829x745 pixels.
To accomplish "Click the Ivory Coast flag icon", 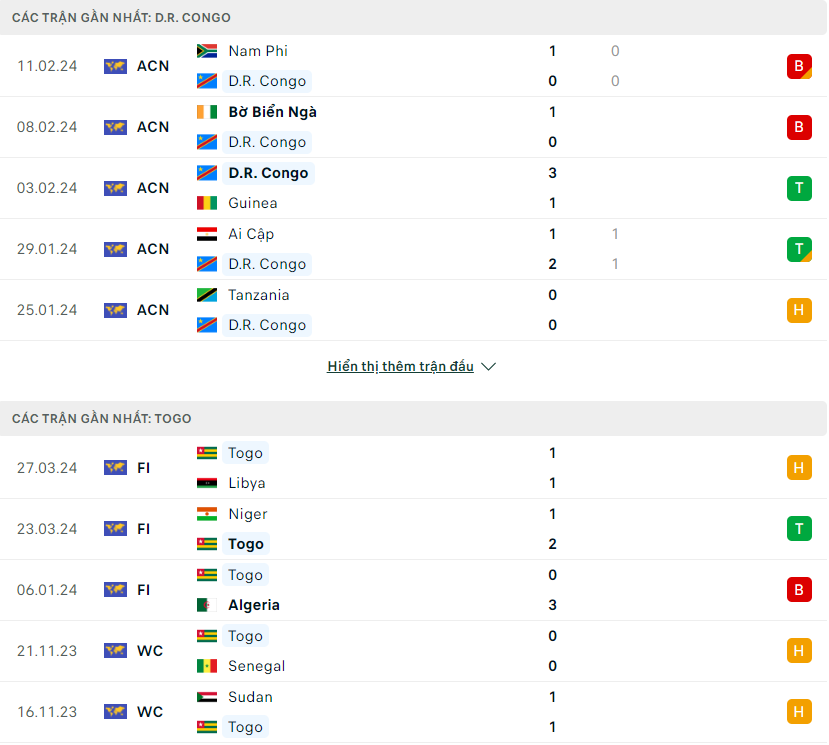I will click(207, 112).
